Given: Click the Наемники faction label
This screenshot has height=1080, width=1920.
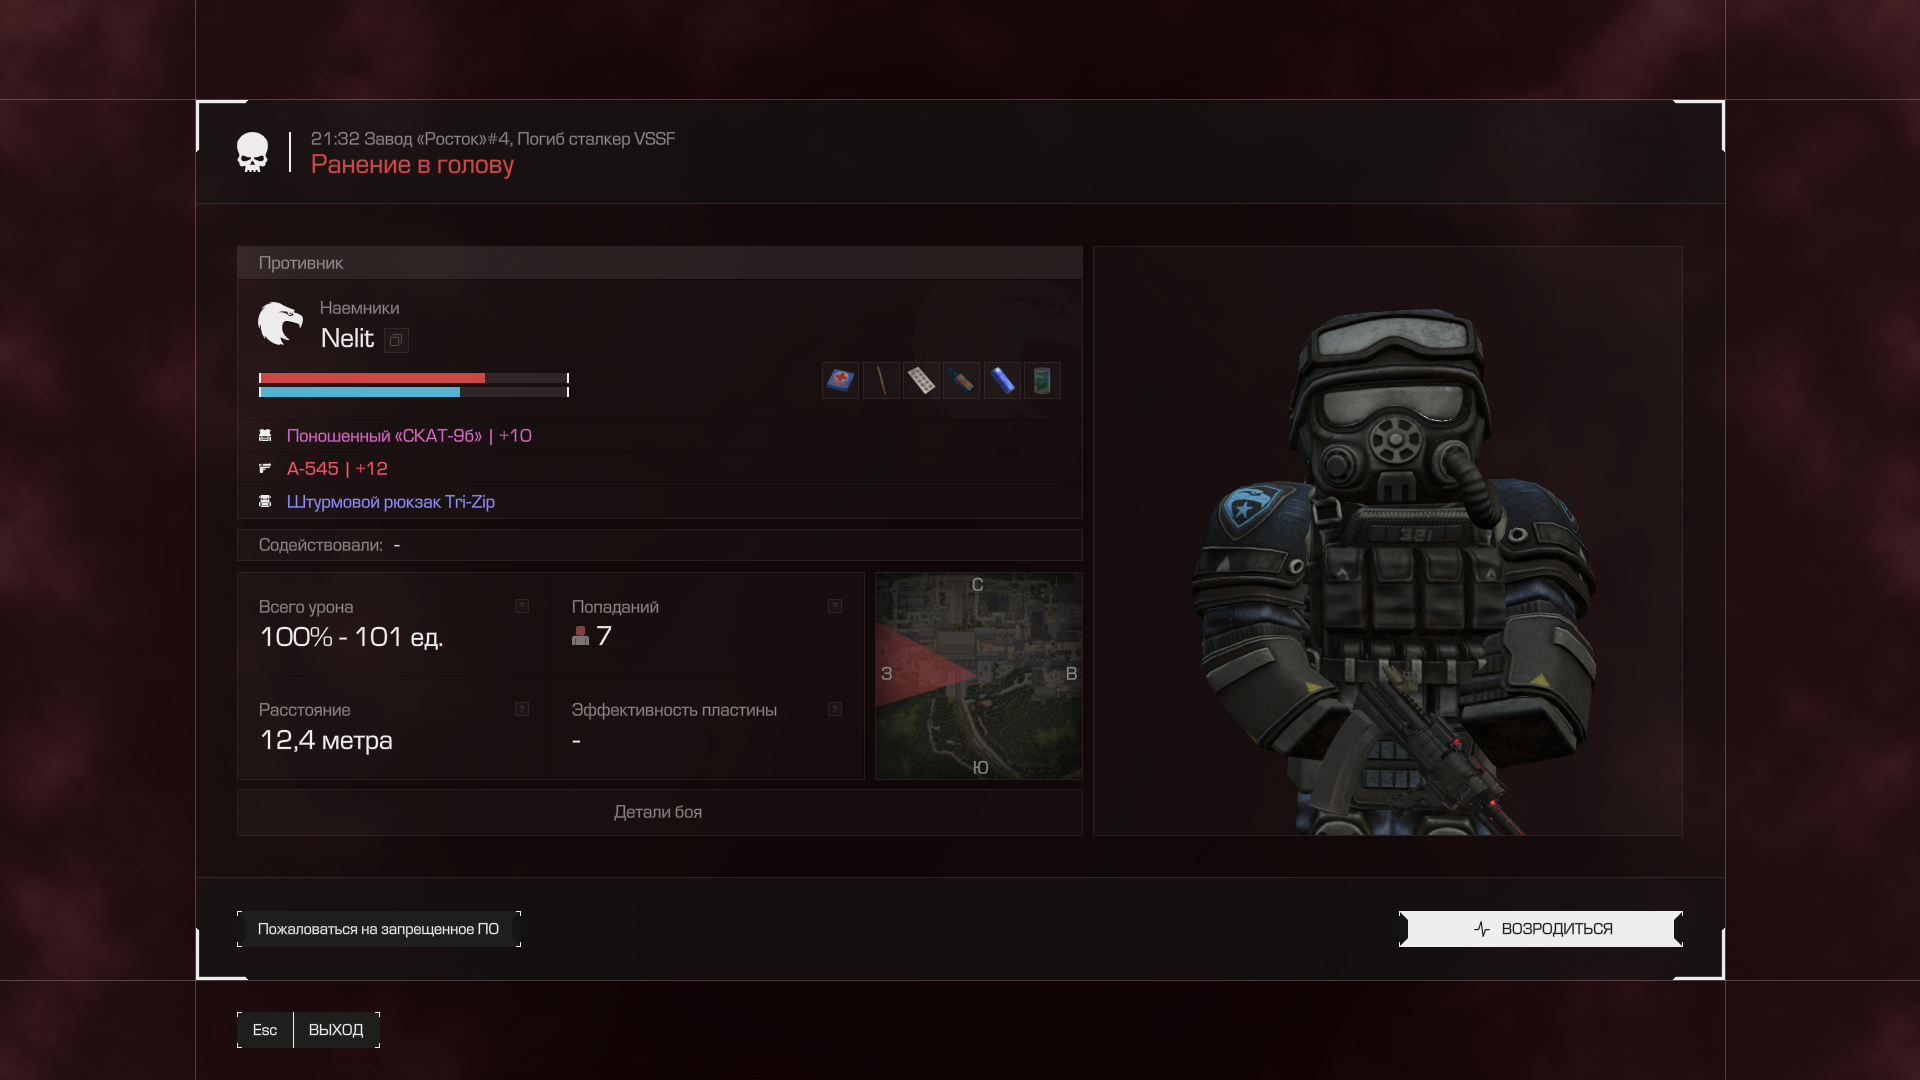Looking at the screenshot, I should (359, 308).
